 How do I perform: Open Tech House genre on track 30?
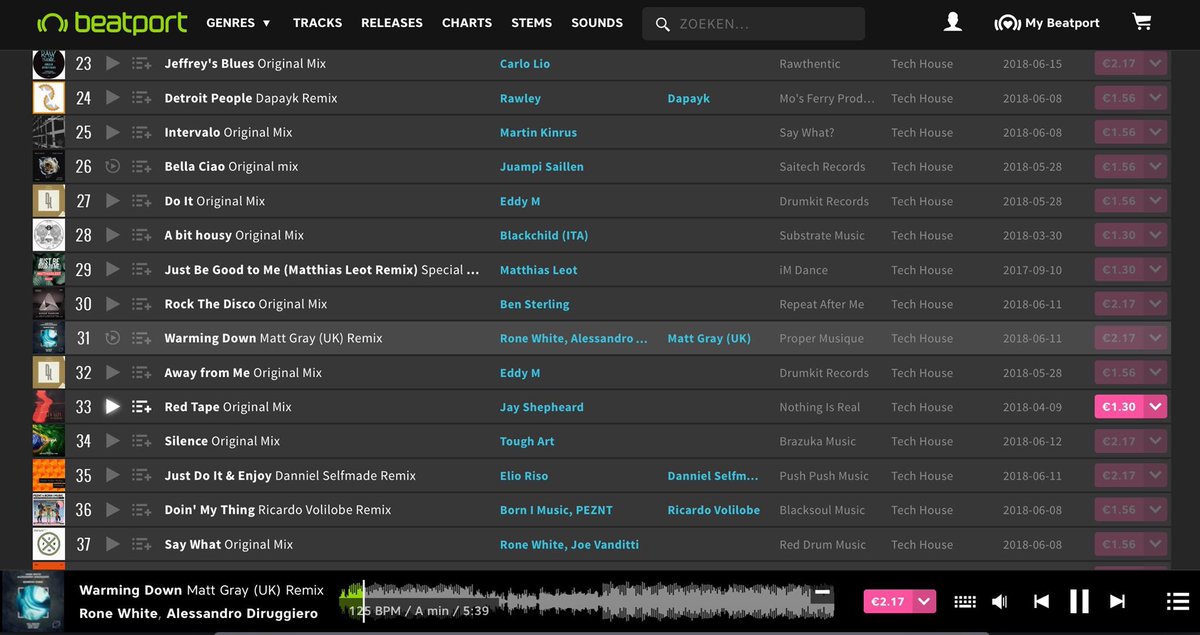pos(922,304)
